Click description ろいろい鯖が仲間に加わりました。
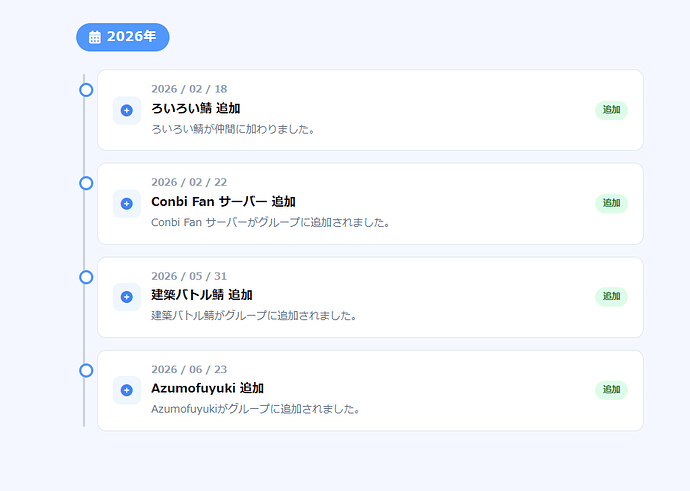The width and height of the screenshot is (690, 491). tap(233, 129)
